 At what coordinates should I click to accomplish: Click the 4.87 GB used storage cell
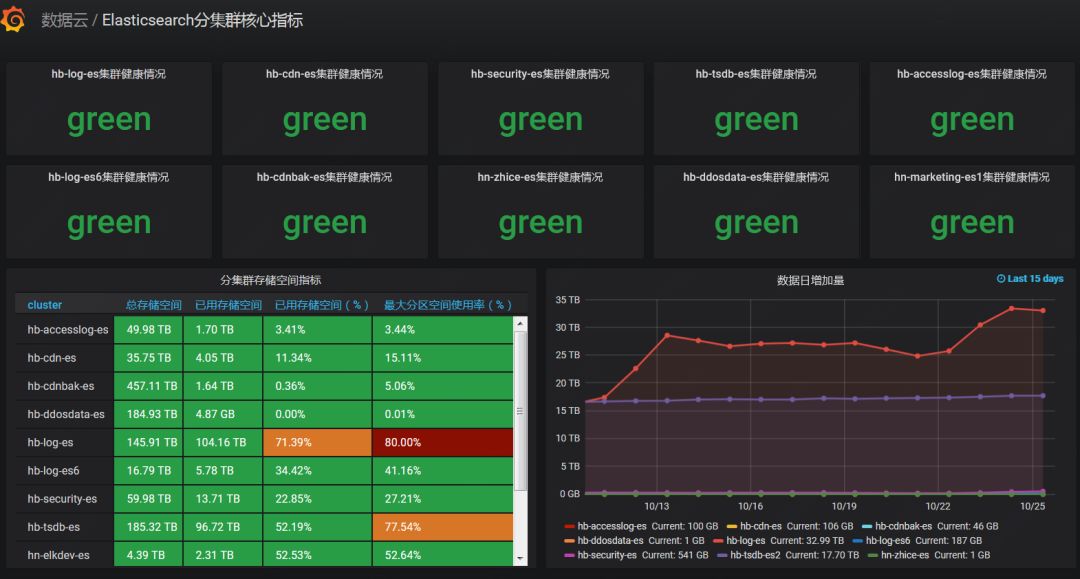click(222, 414)
